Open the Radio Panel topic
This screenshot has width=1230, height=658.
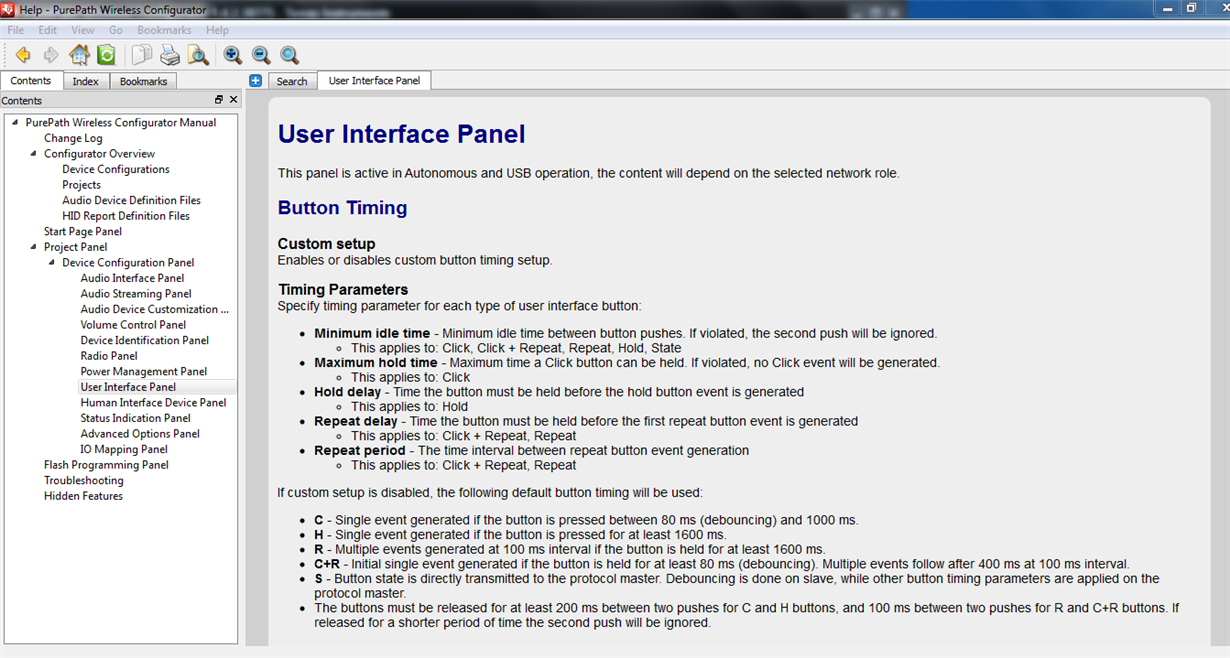coord(109,356)
